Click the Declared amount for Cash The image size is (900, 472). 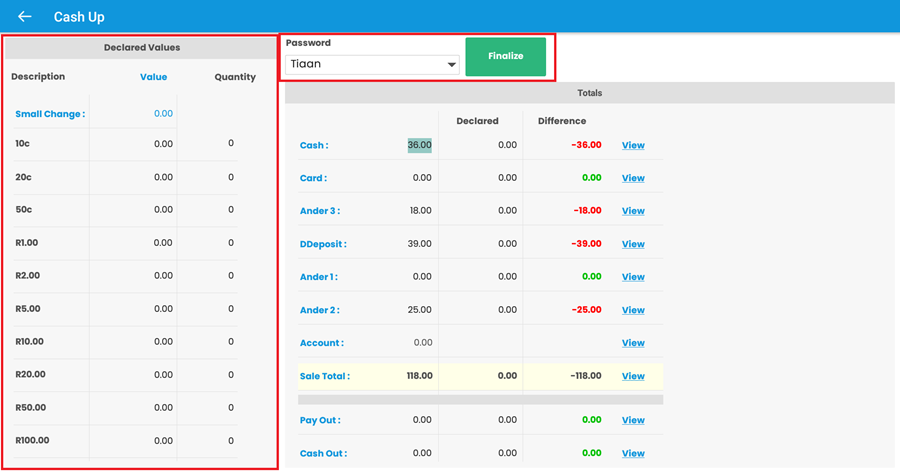pyautogui.click(x=506, y=145)
